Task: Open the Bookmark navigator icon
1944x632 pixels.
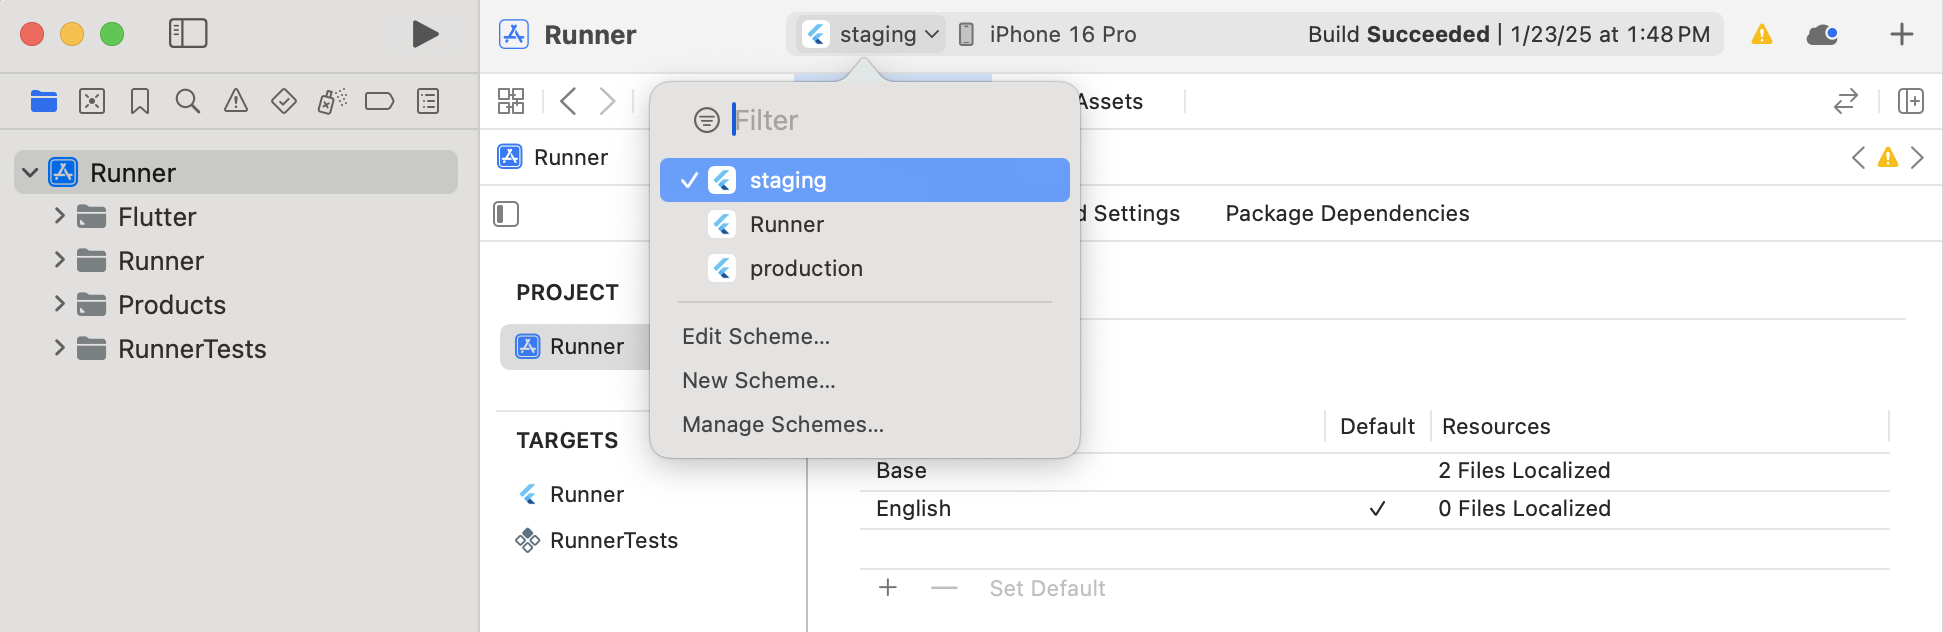Action: (140, 101)
